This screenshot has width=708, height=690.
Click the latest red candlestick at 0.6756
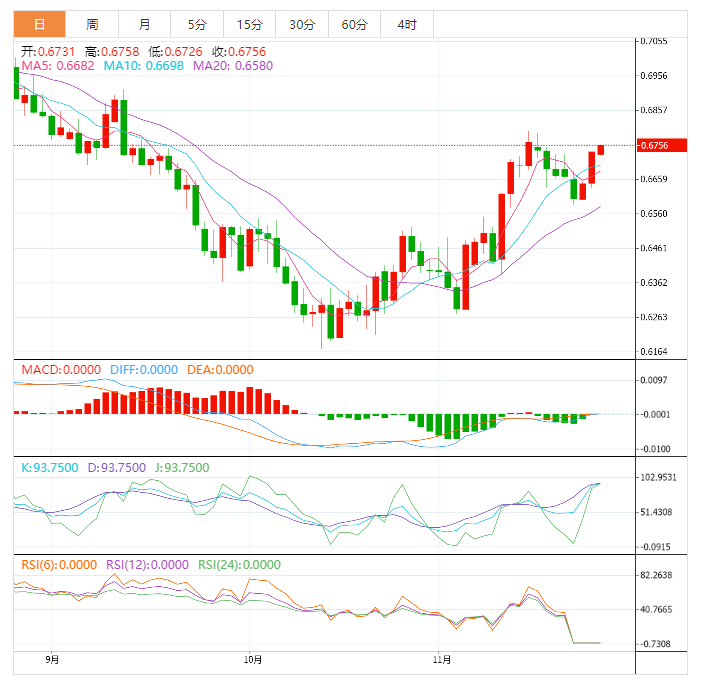point(601,150)
